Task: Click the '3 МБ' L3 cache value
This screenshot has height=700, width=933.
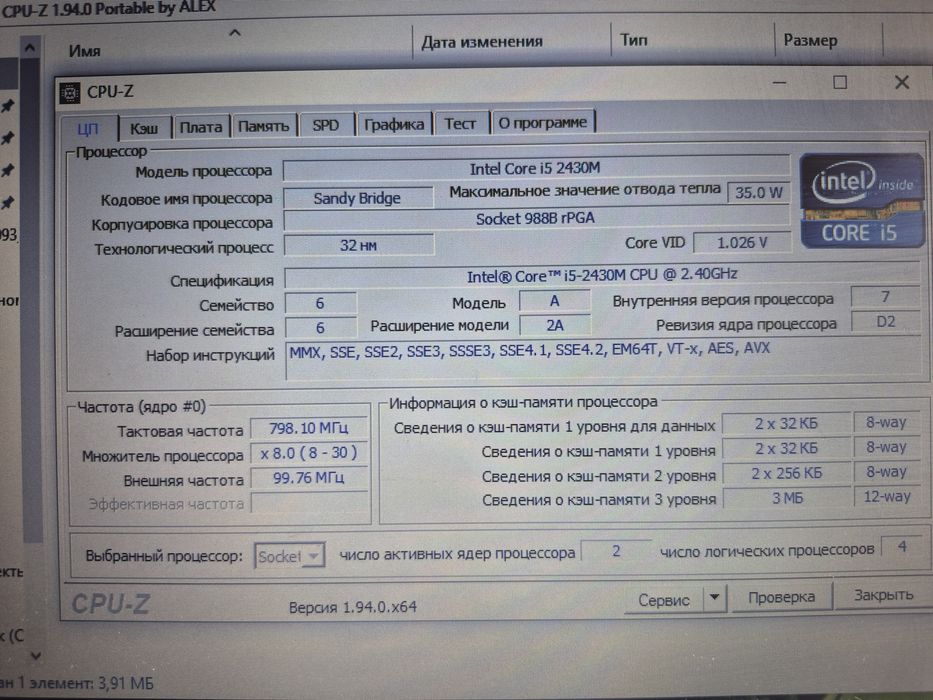Action: (787, 498)
